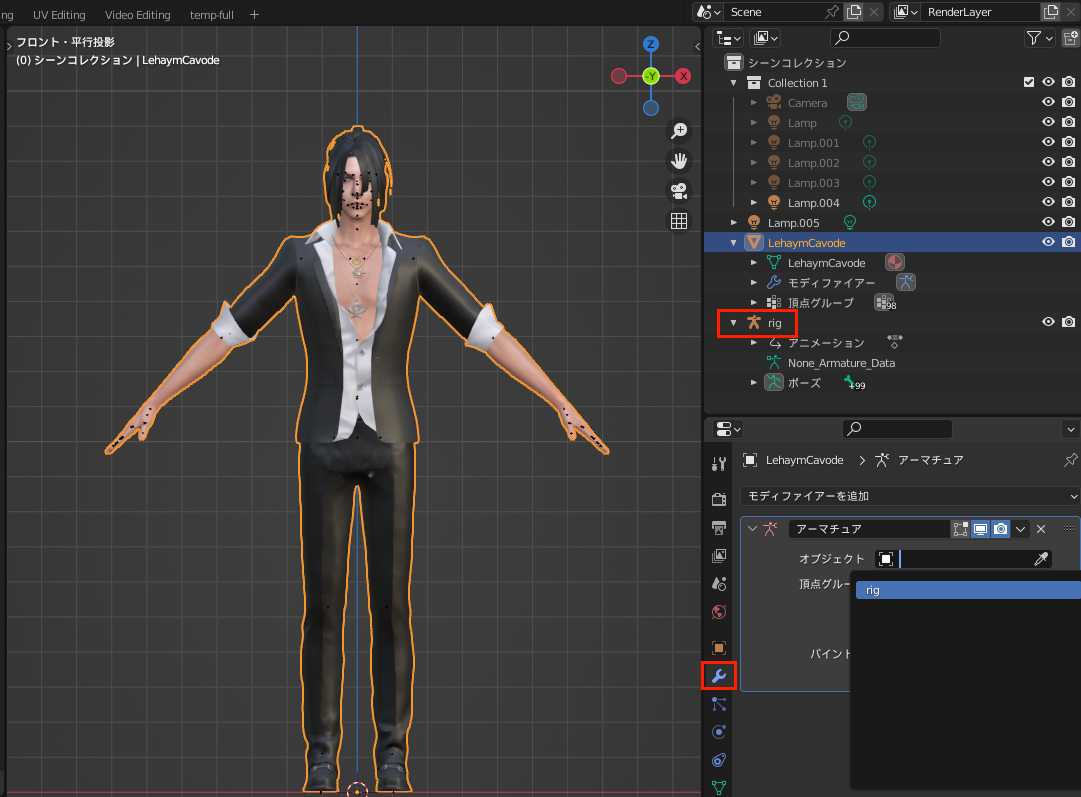
Task: Open the World properties globe tab
Action: 718,612
